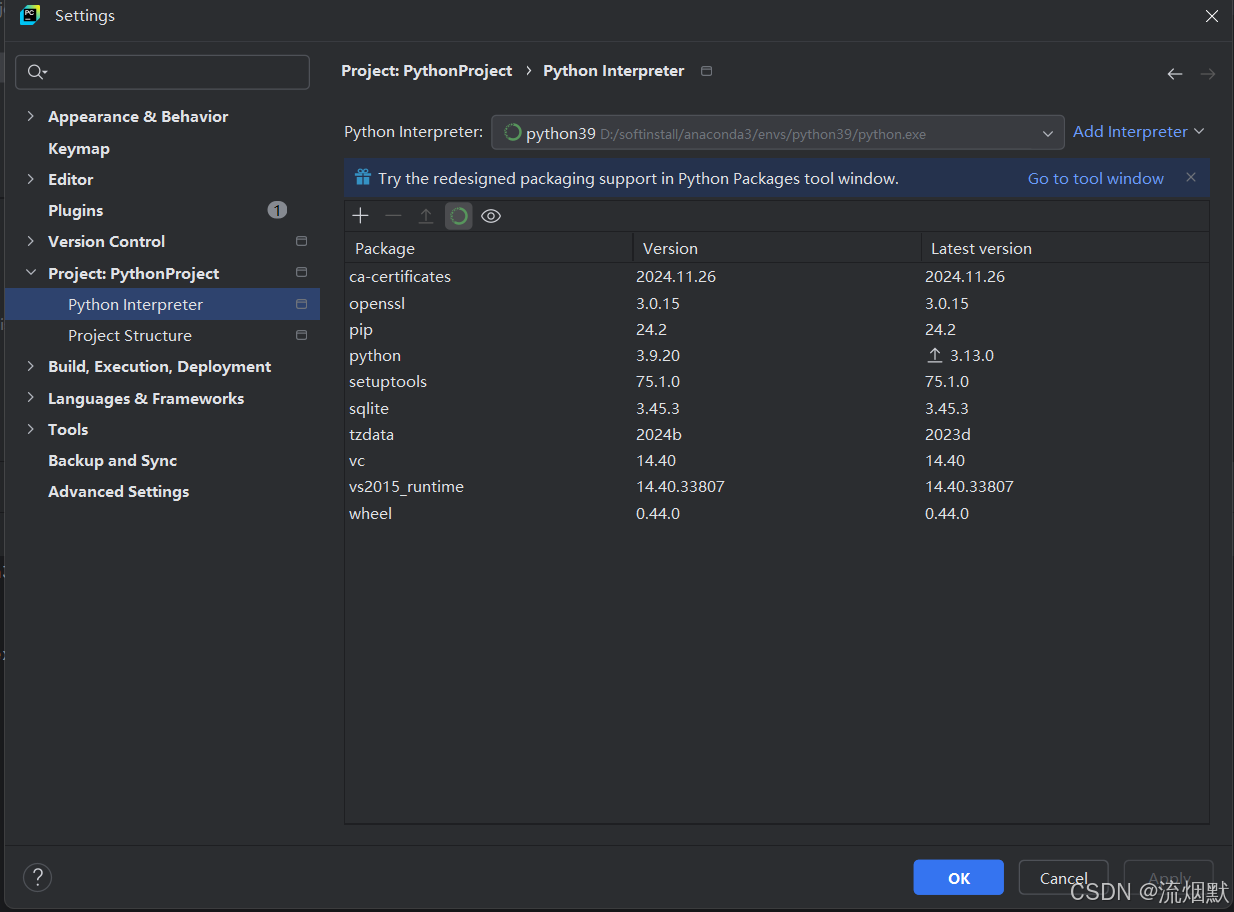Close the packaging support banner
Screen dimensions: 1234x912
(x=1191, y=177)
